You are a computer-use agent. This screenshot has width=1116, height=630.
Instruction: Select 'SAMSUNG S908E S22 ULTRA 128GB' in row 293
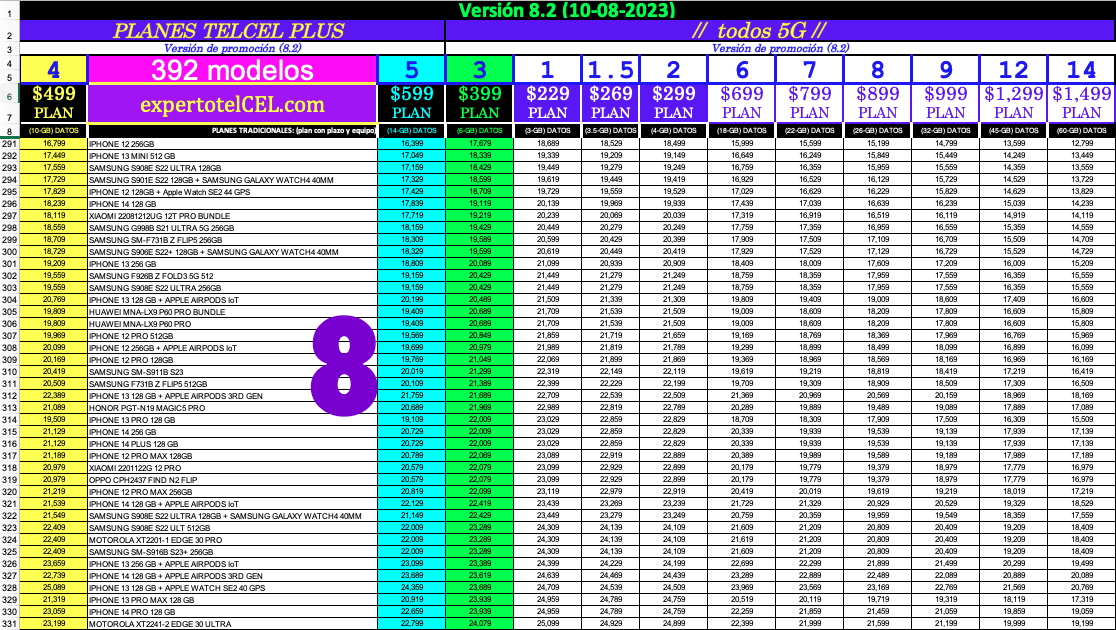(232, 168)
